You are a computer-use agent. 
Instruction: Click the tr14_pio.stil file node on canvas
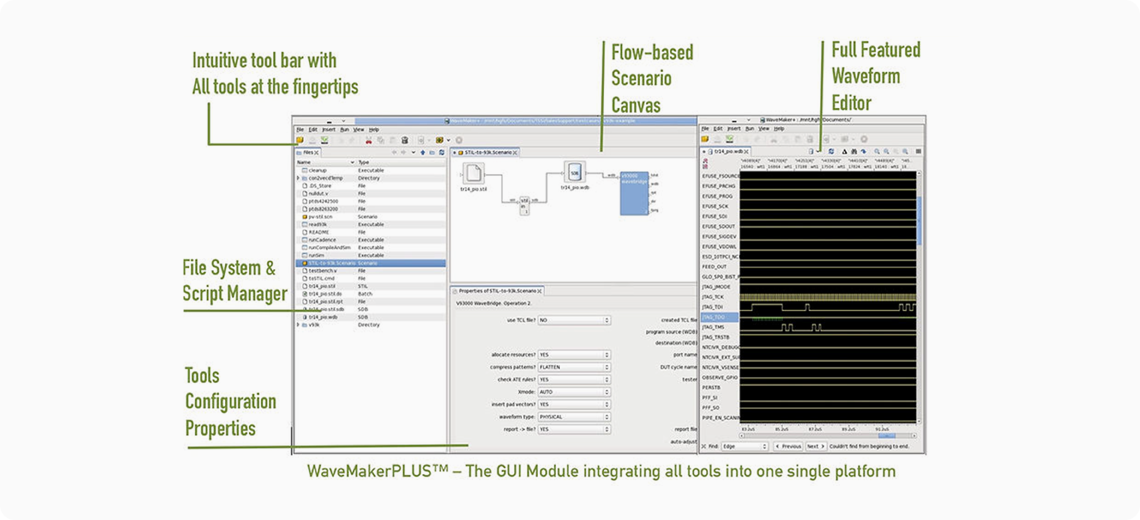[x=474, y=173]
